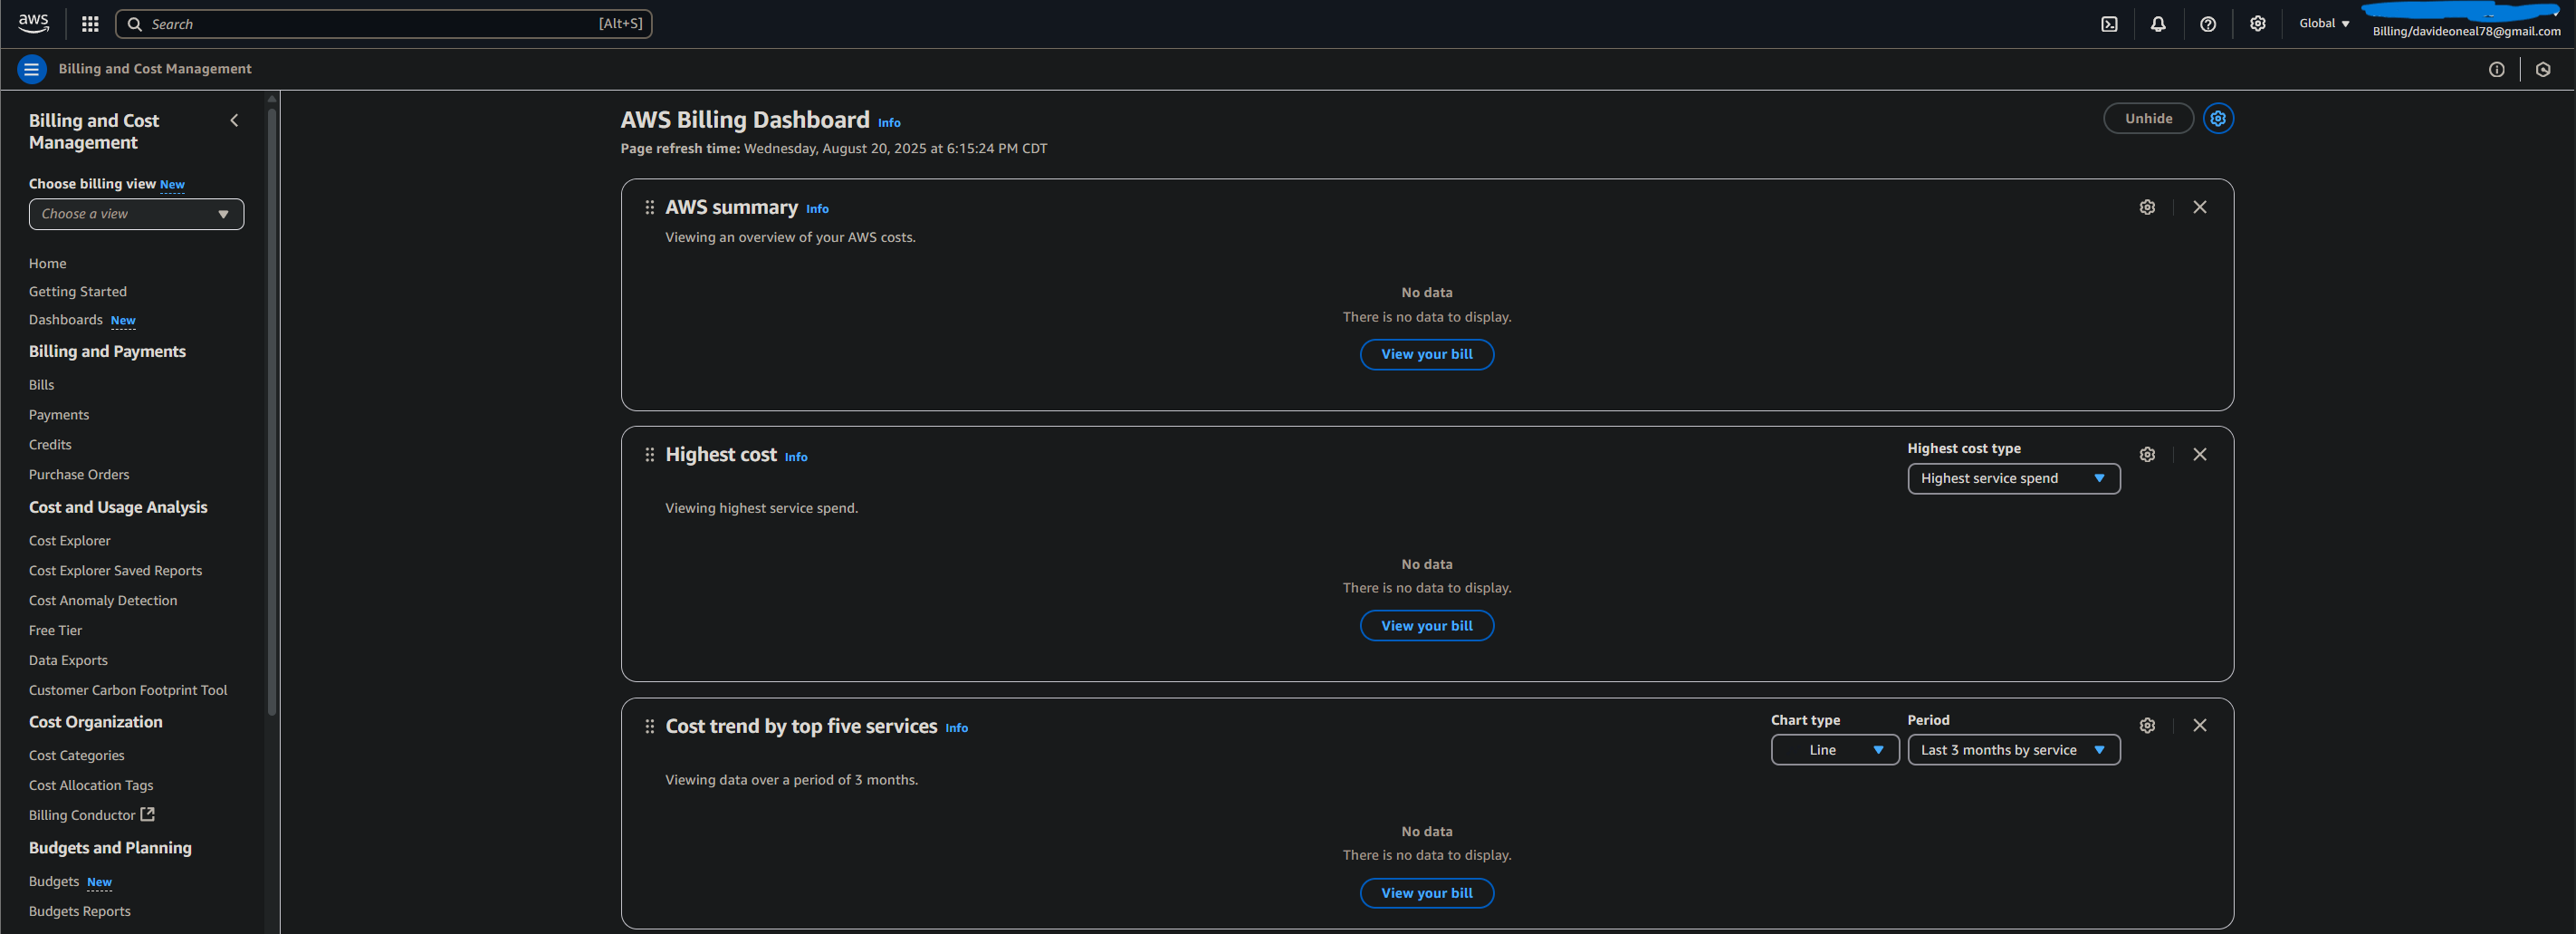
Task: Click the Unhide button
Action: pyautogui.click(x=2148, y=118)
